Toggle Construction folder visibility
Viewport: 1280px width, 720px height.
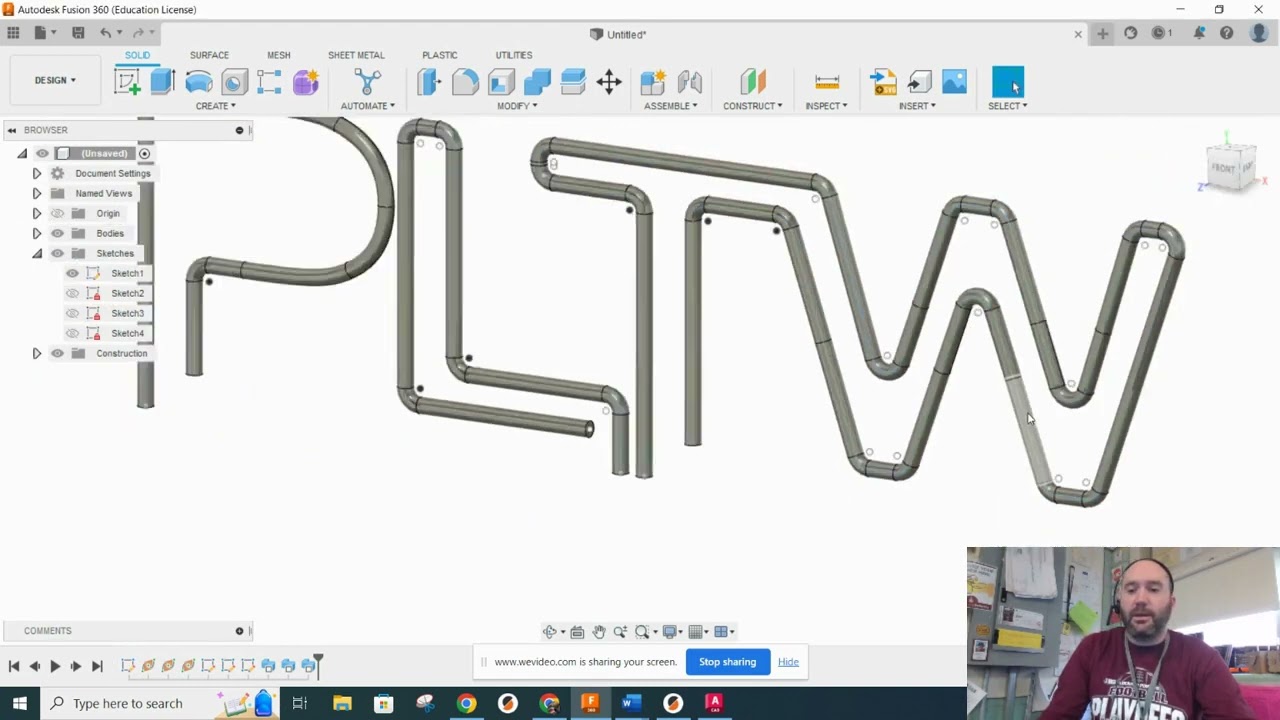[x=57, y=353]
